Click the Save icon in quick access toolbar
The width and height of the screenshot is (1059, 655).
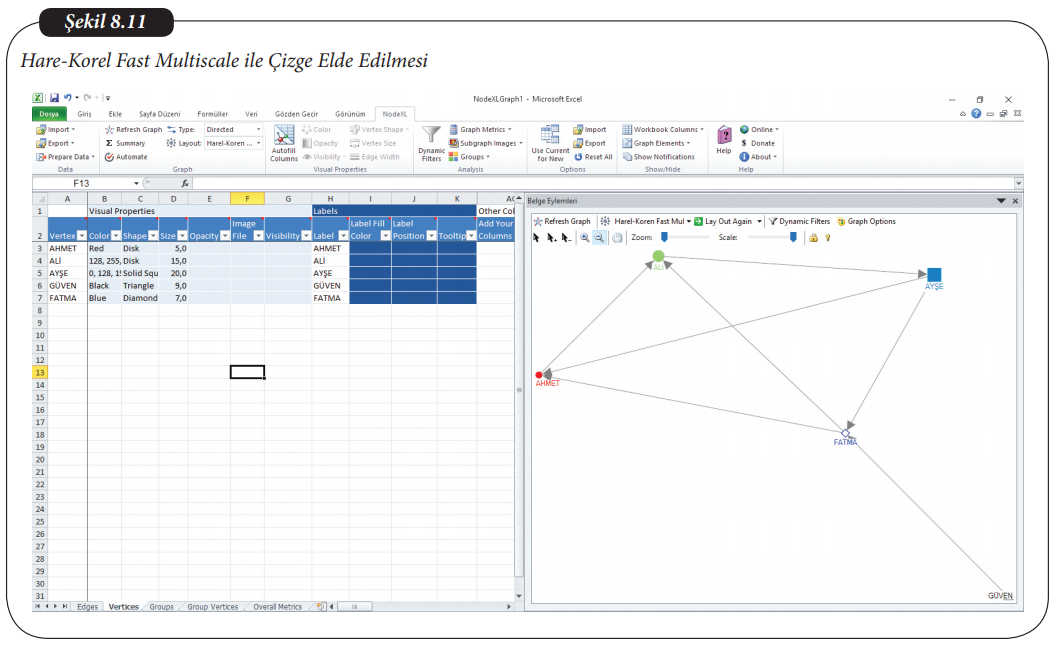tap(54, 98)
